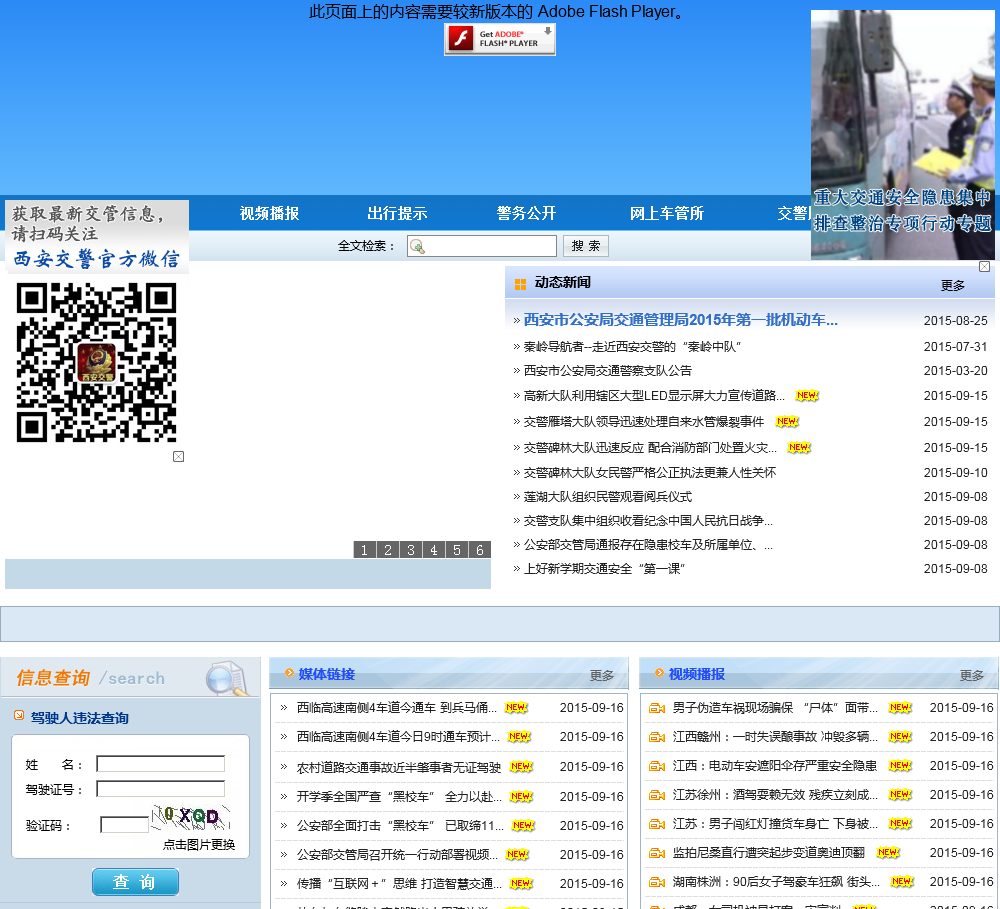Click the orange icon beside 驾驶人违法查询
Image resolution: width=1000 pixels, height=909 pixels.
click(x=19, y=716)
